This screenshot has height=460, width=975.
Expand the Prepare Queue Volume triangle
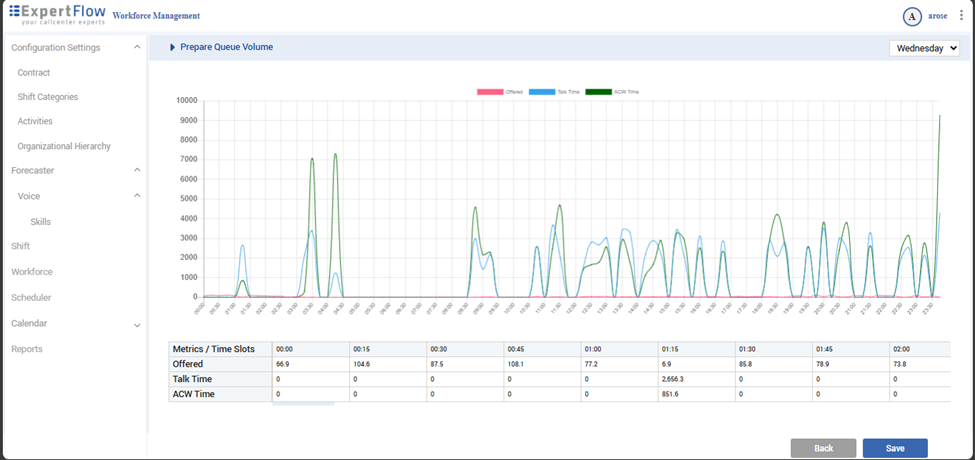click(172, 47)
